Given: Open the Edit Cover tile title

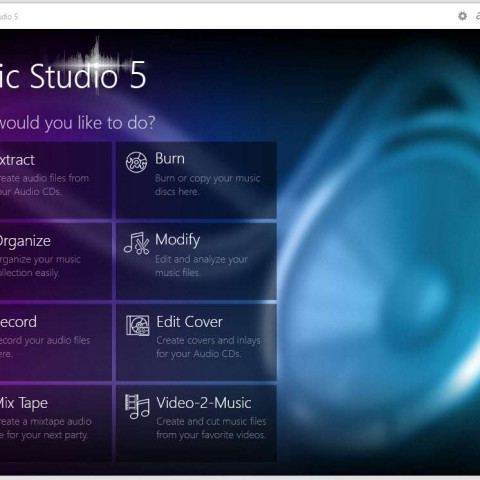Looking at the screenshot, I should (189, 322).
